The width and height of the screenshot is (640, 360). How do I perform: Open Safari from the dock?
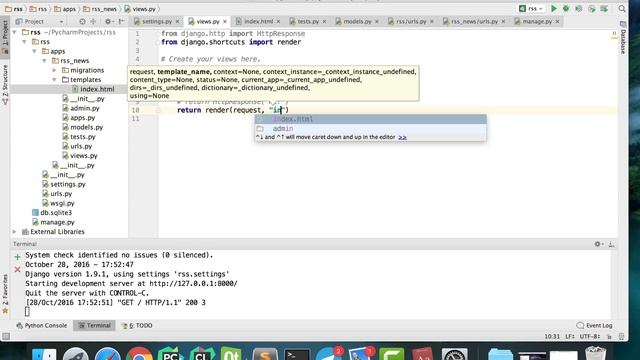click(108, 353)
